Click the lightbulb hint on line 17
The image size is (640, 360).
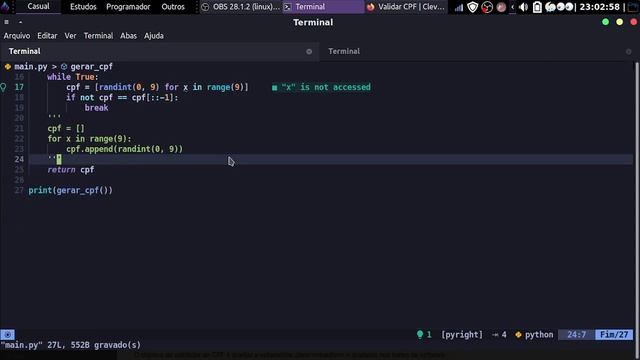point(4,87)
